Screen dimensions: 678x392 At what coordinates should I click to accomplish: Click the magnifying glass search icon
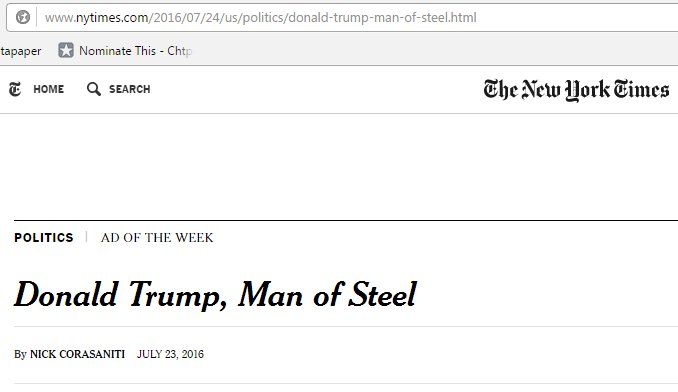pos(93,89)
